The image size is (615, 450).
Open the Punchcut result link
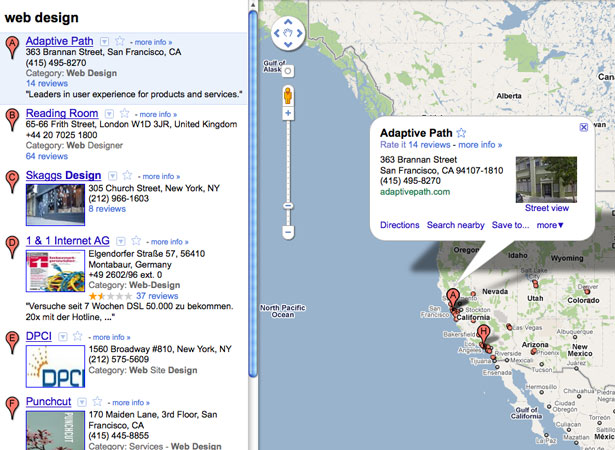49,401
